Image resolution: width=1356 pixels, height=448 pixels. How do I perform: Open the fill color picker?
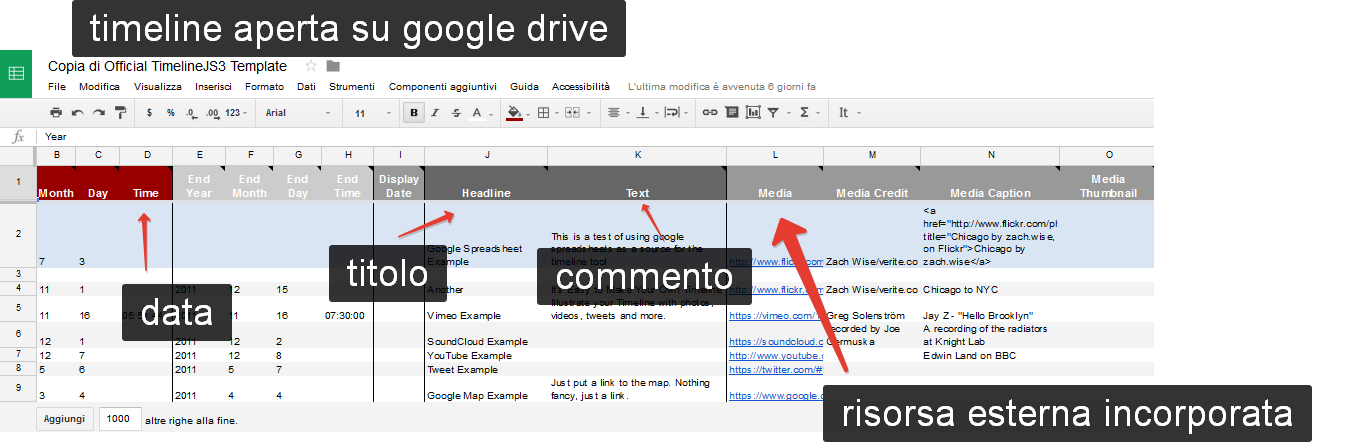518,113
